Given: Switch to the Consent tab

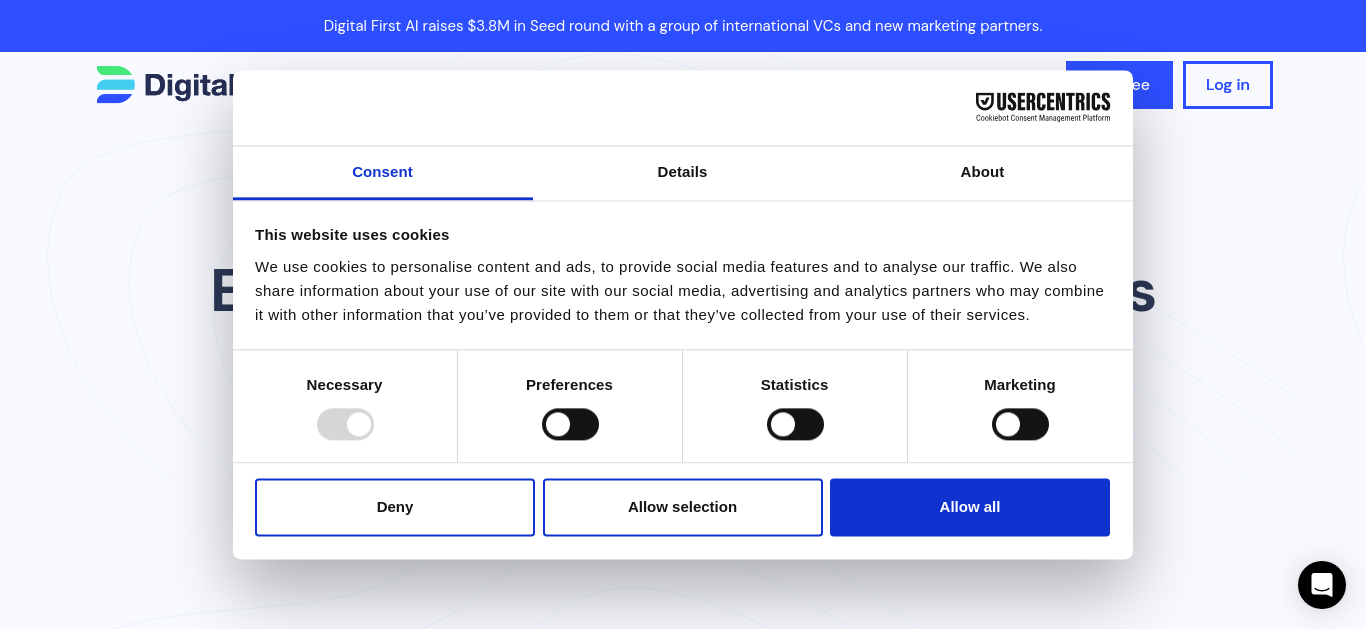Looking at the screenshot, I should pyautogui.click(x=382, y=172).
